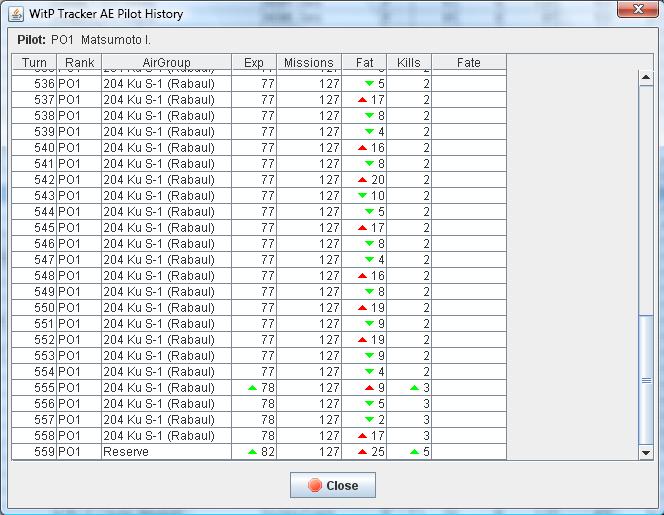Select Missions cell in turn 545 row
664x515 pixels.
tap(309, 227)
